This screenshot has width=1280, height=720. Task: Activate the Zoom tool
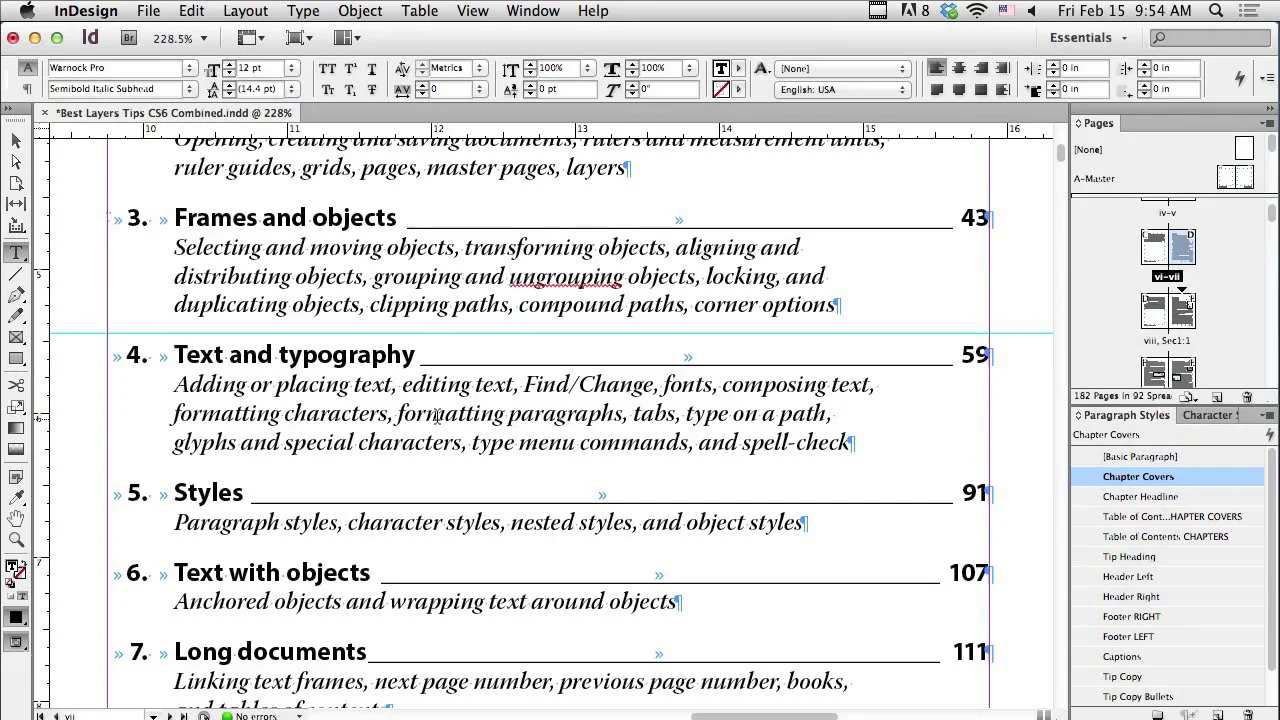point(16,540)
